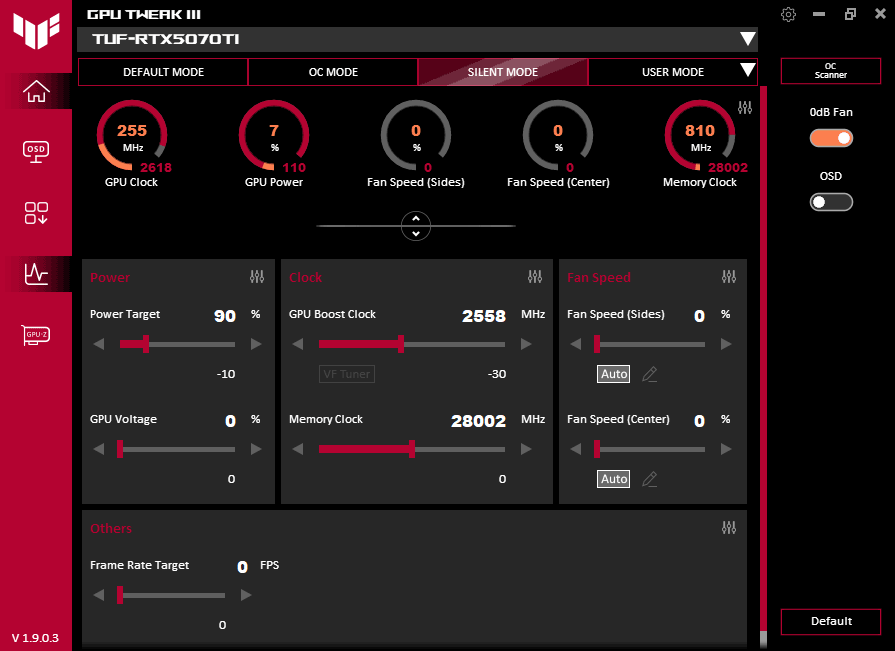This screenshot has width=895, height=651.
Task: Open Fan Speed panel settings sliders icon
Action: 729,277
